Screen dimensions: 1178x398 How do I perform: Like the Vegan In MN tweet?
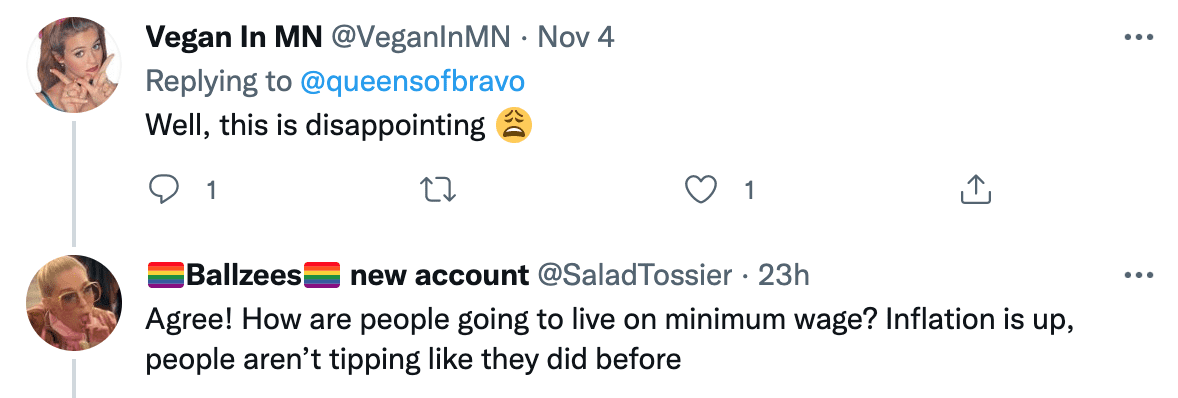tap(701, 191)
